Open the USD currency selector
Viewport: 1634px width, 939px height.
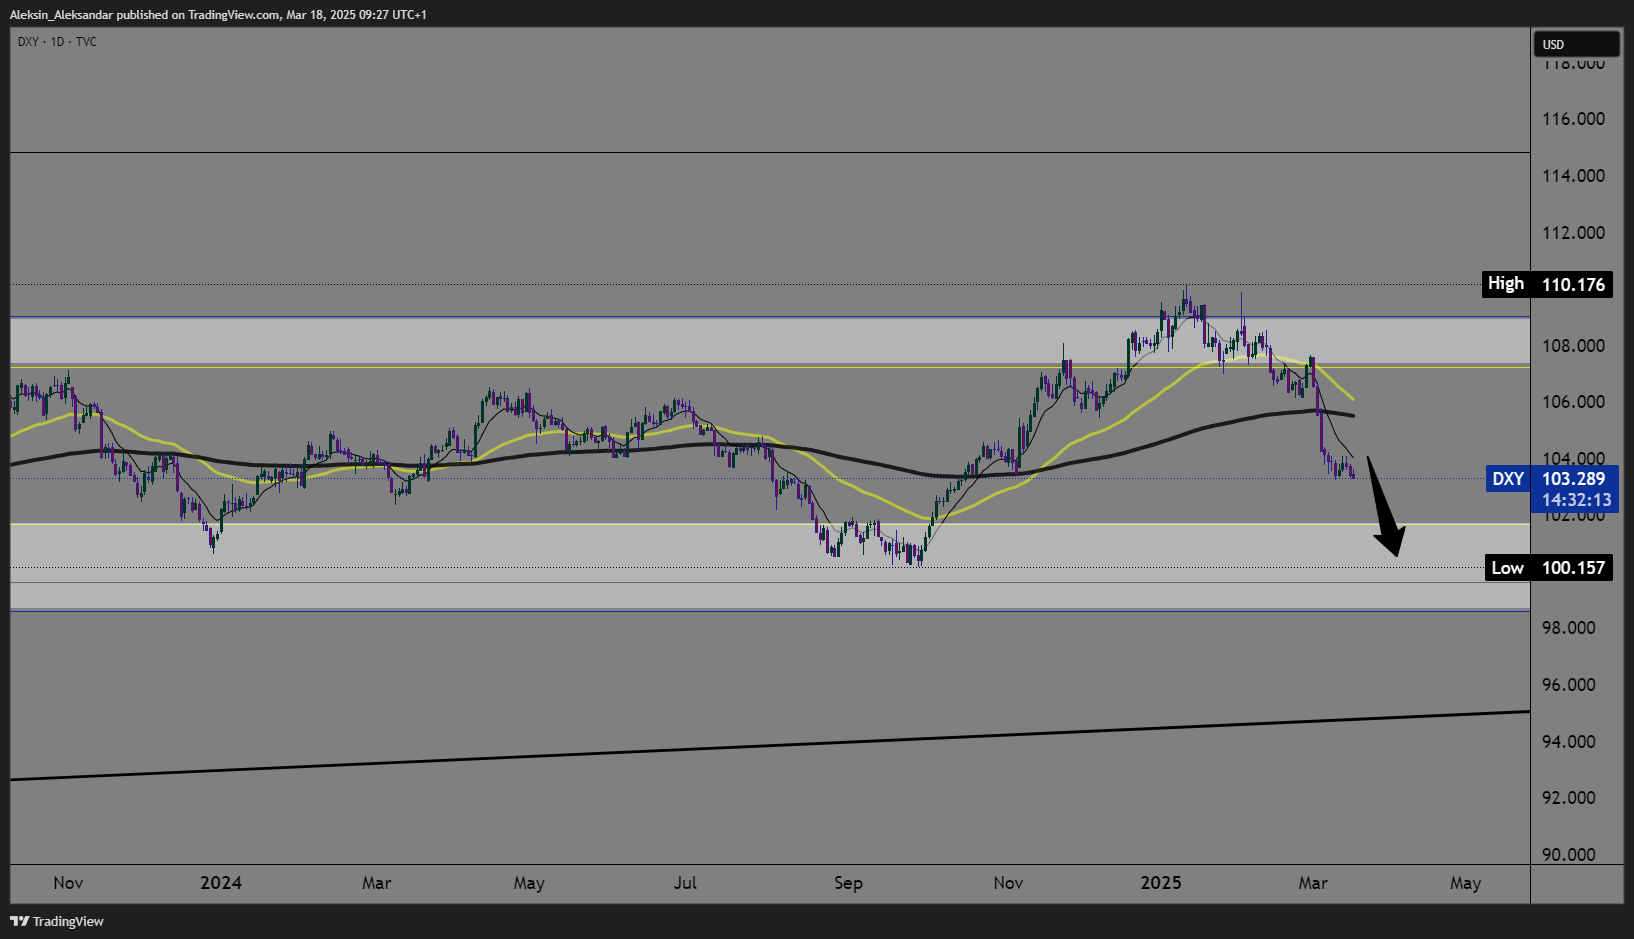[1576, 44]
